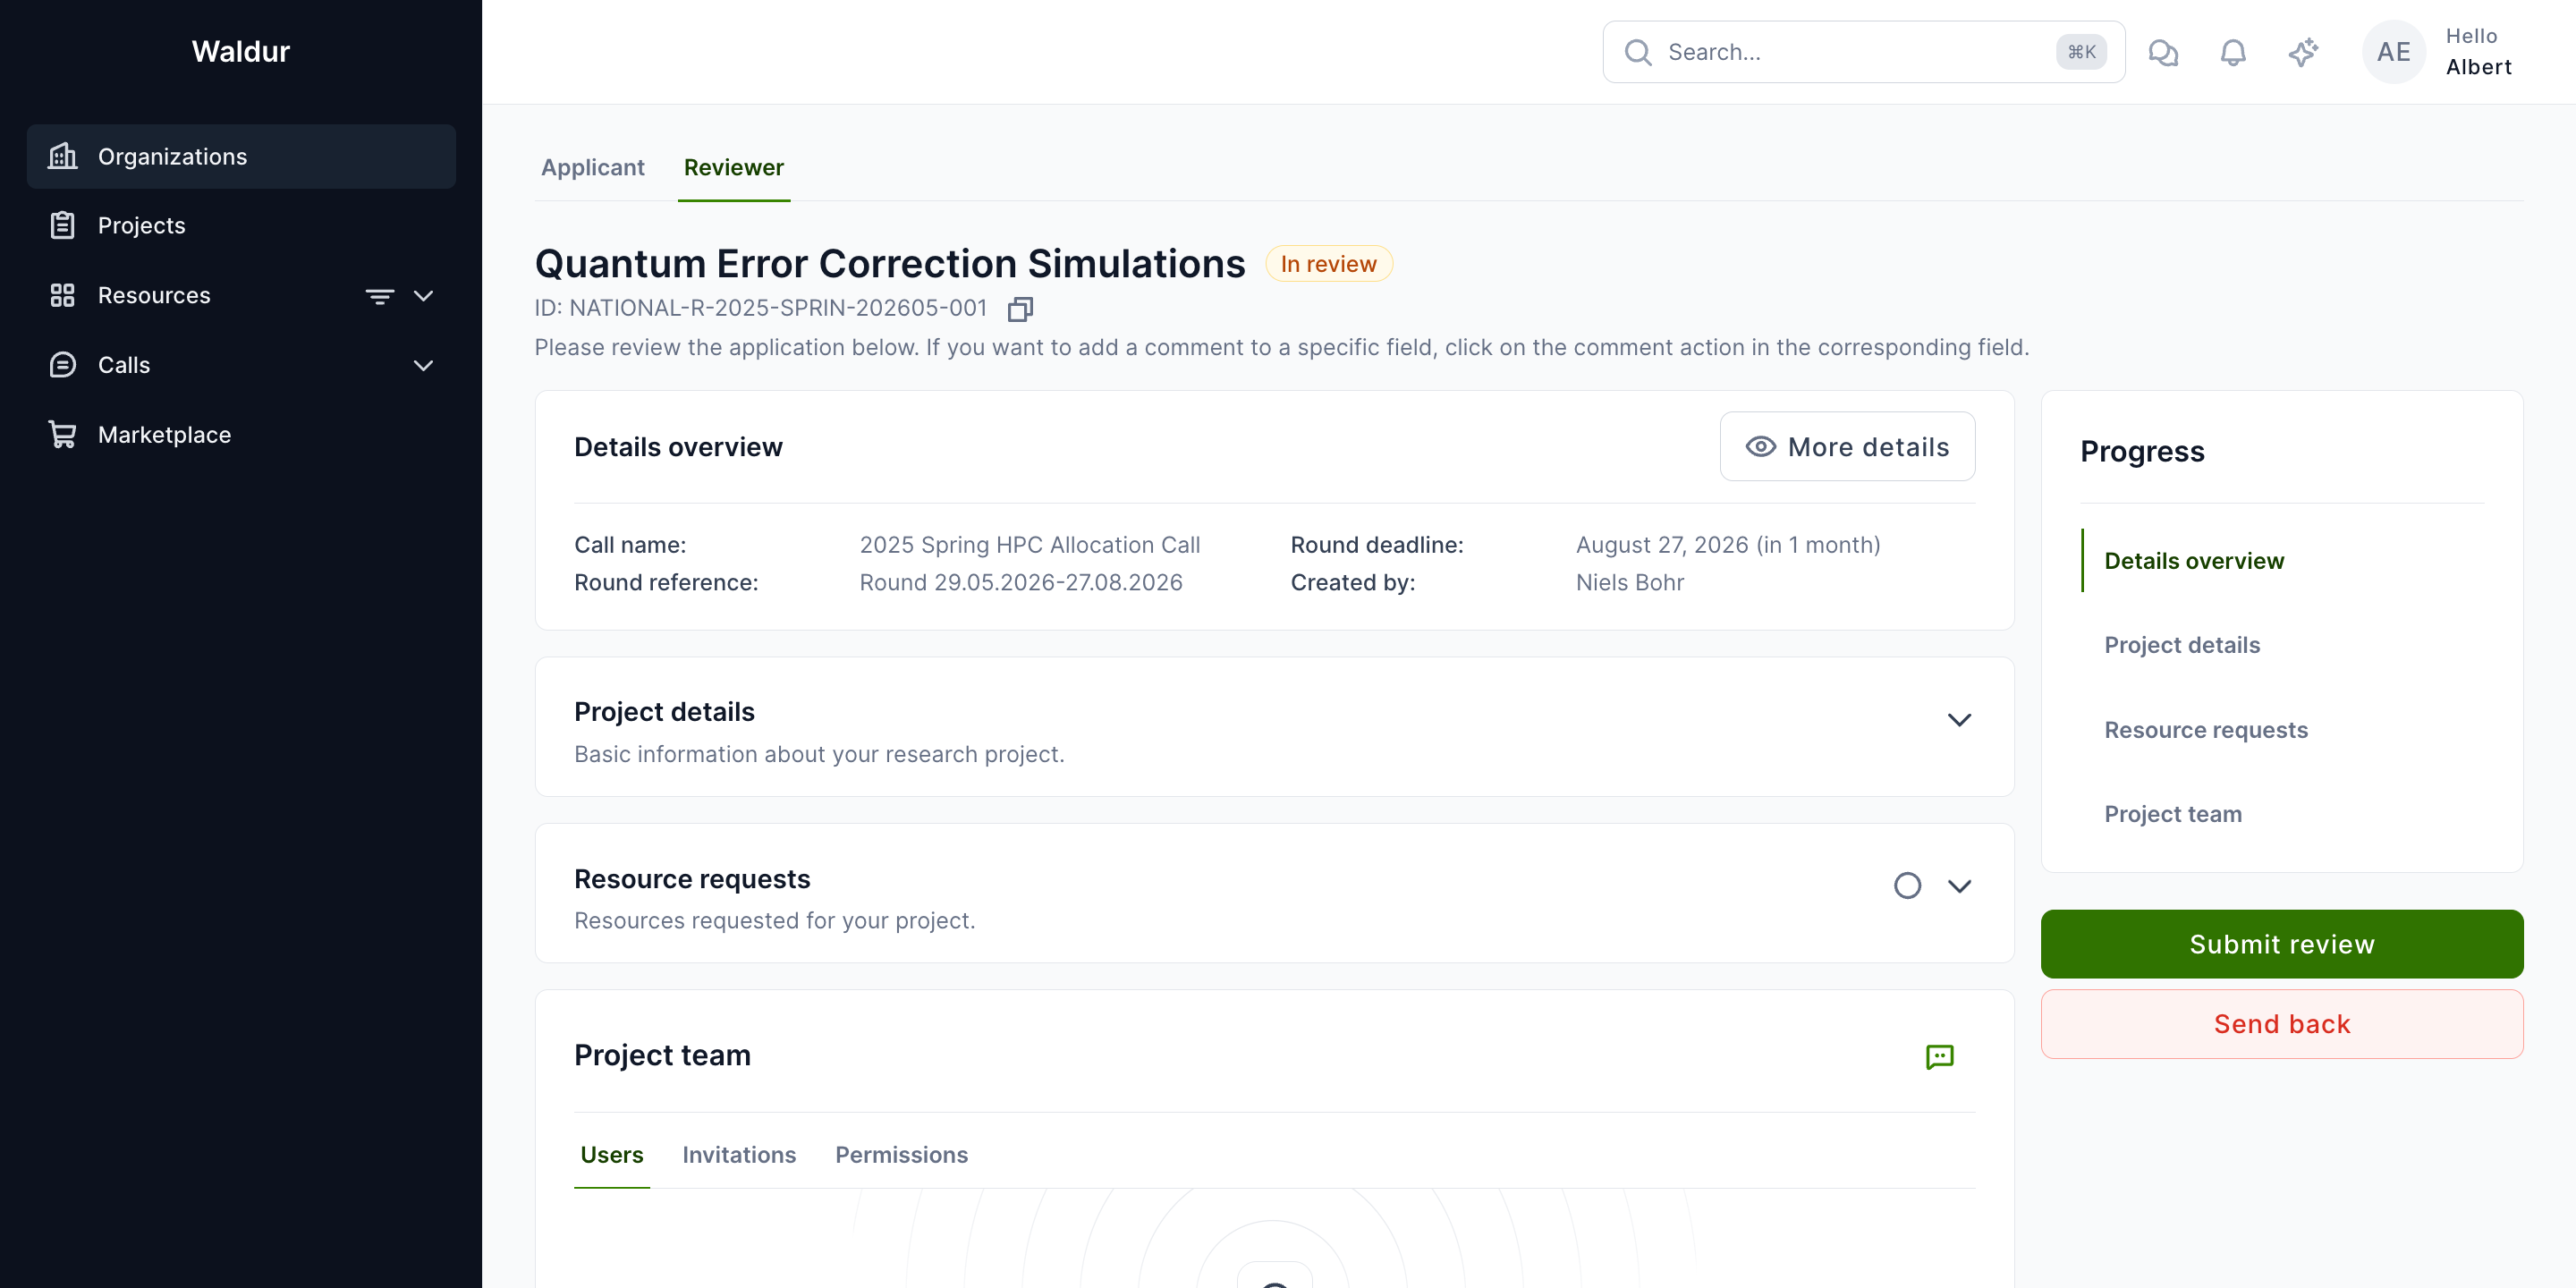Show more details with the eye button
The image size is (2576, 1288).
coord(1847,447)
